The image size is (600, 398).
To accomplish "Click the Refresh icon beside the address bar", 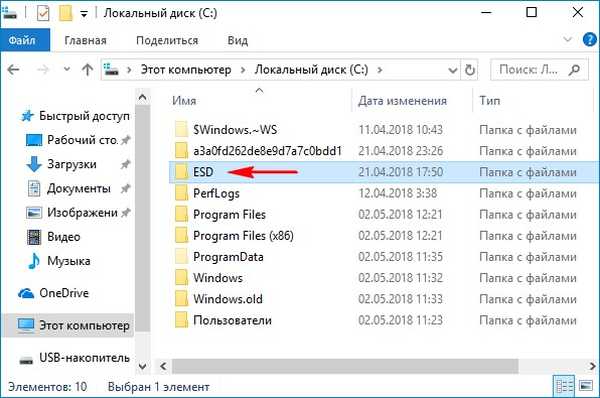I will (x=470, y=70).
